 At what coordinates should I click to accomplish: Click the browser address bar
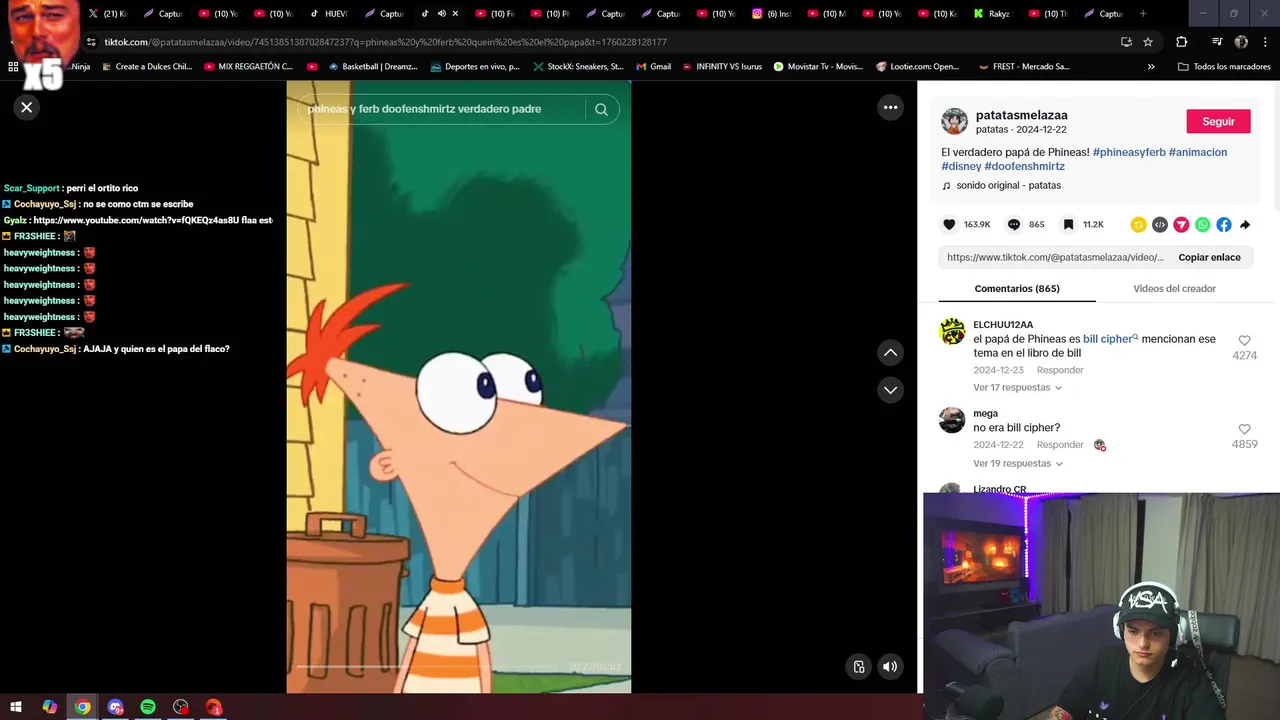(600, 42)
